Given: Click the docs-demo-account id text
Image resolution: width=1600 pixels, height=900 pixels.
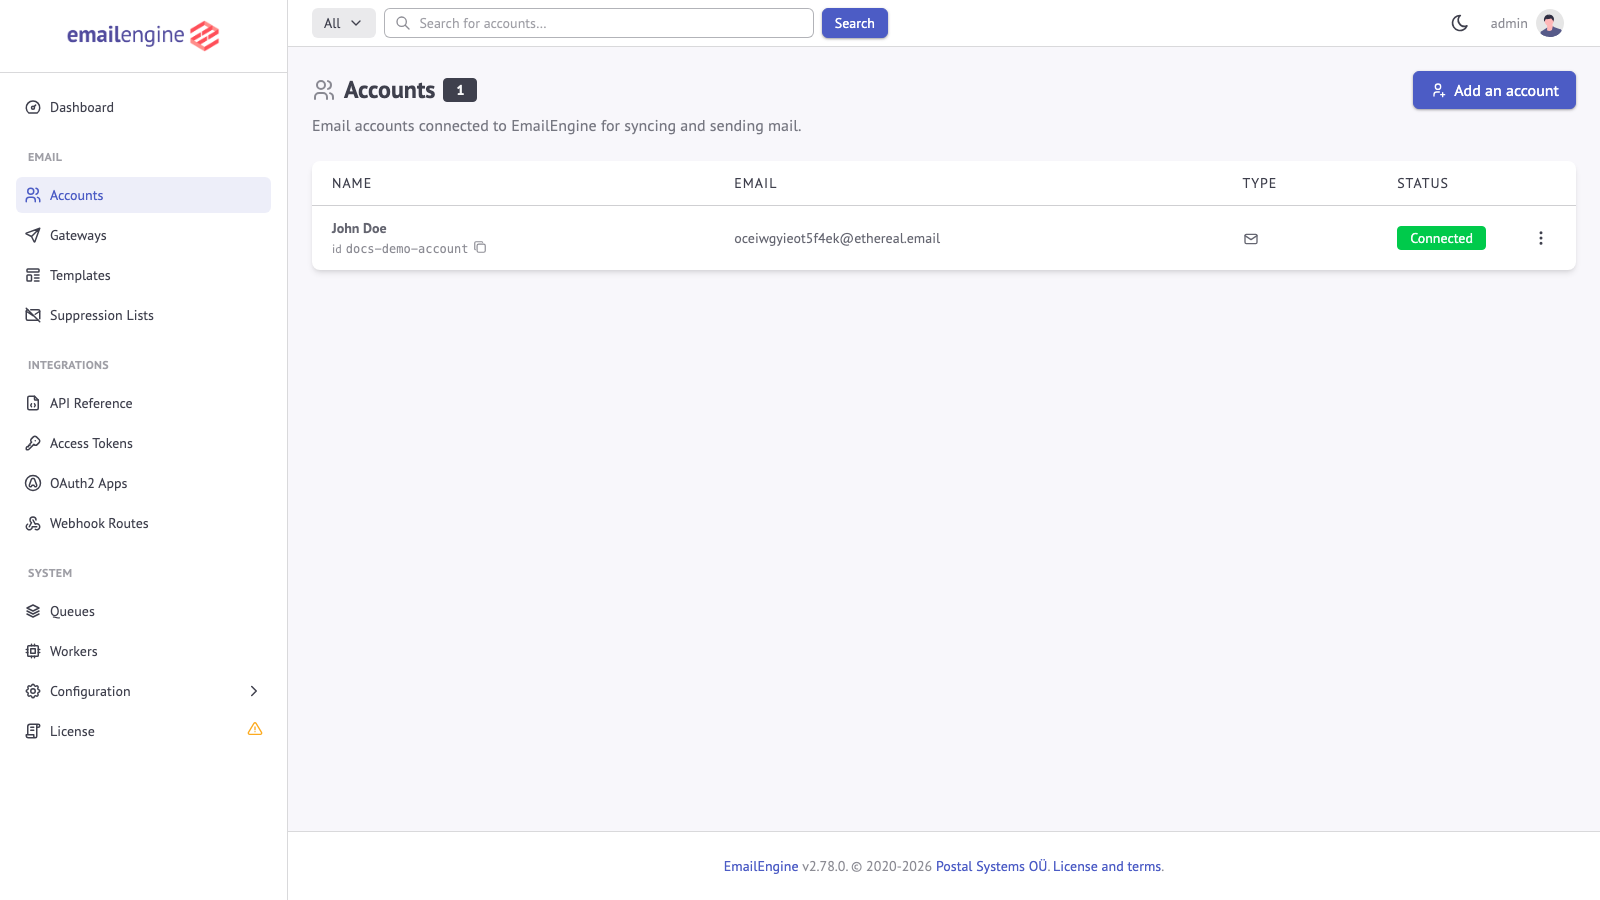Looking at the screenshot, I should 407,248.
